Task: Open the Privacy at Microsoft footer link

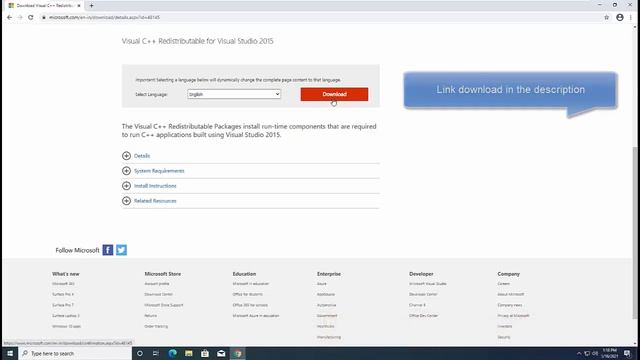Action: pos(513,316)
